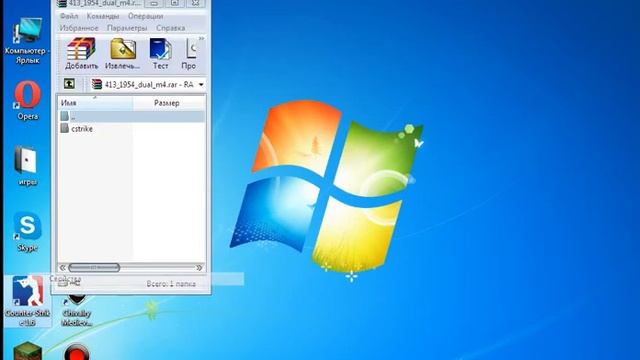
Task: Open the Параметры menu
Action: 127,28
